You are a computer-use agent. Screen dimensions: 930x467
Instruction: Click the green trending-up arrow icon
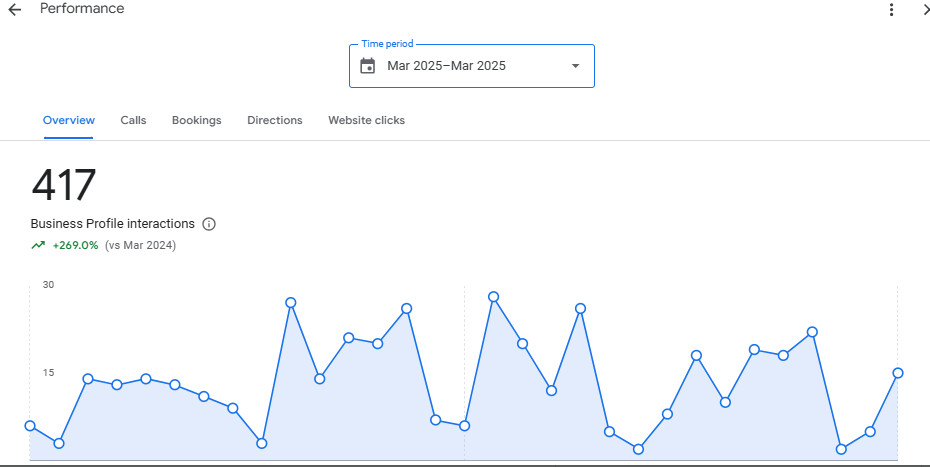pyautogui.click(x=38, y=245)
